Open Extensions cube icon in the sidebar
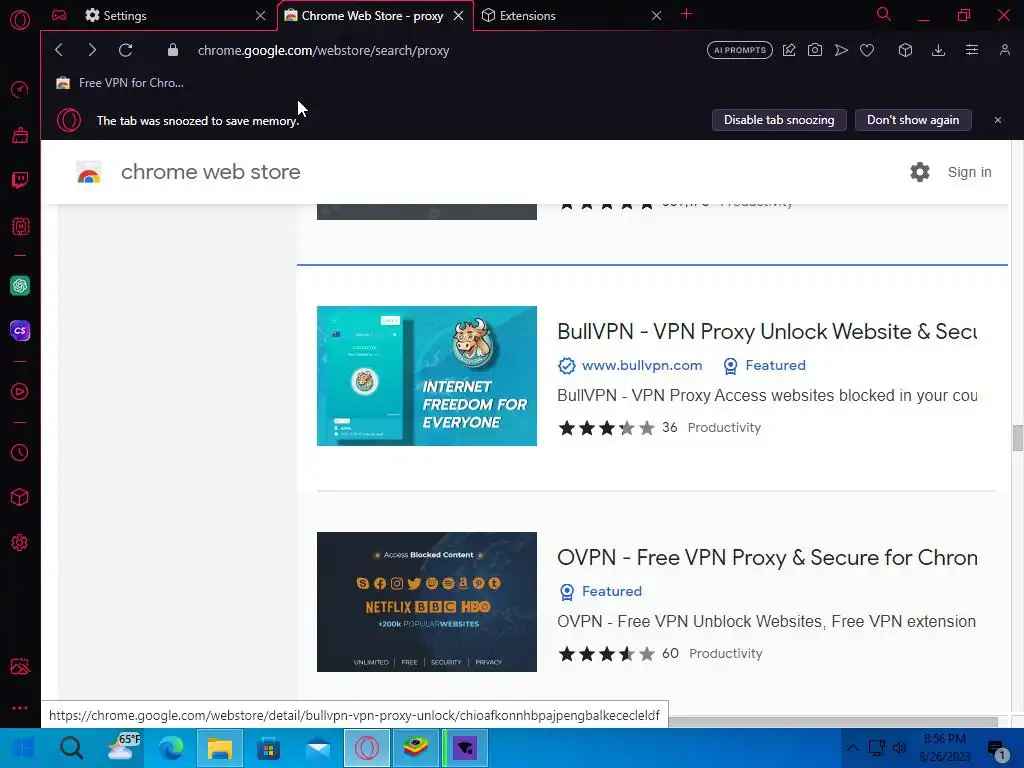 (x=20, y=498)
